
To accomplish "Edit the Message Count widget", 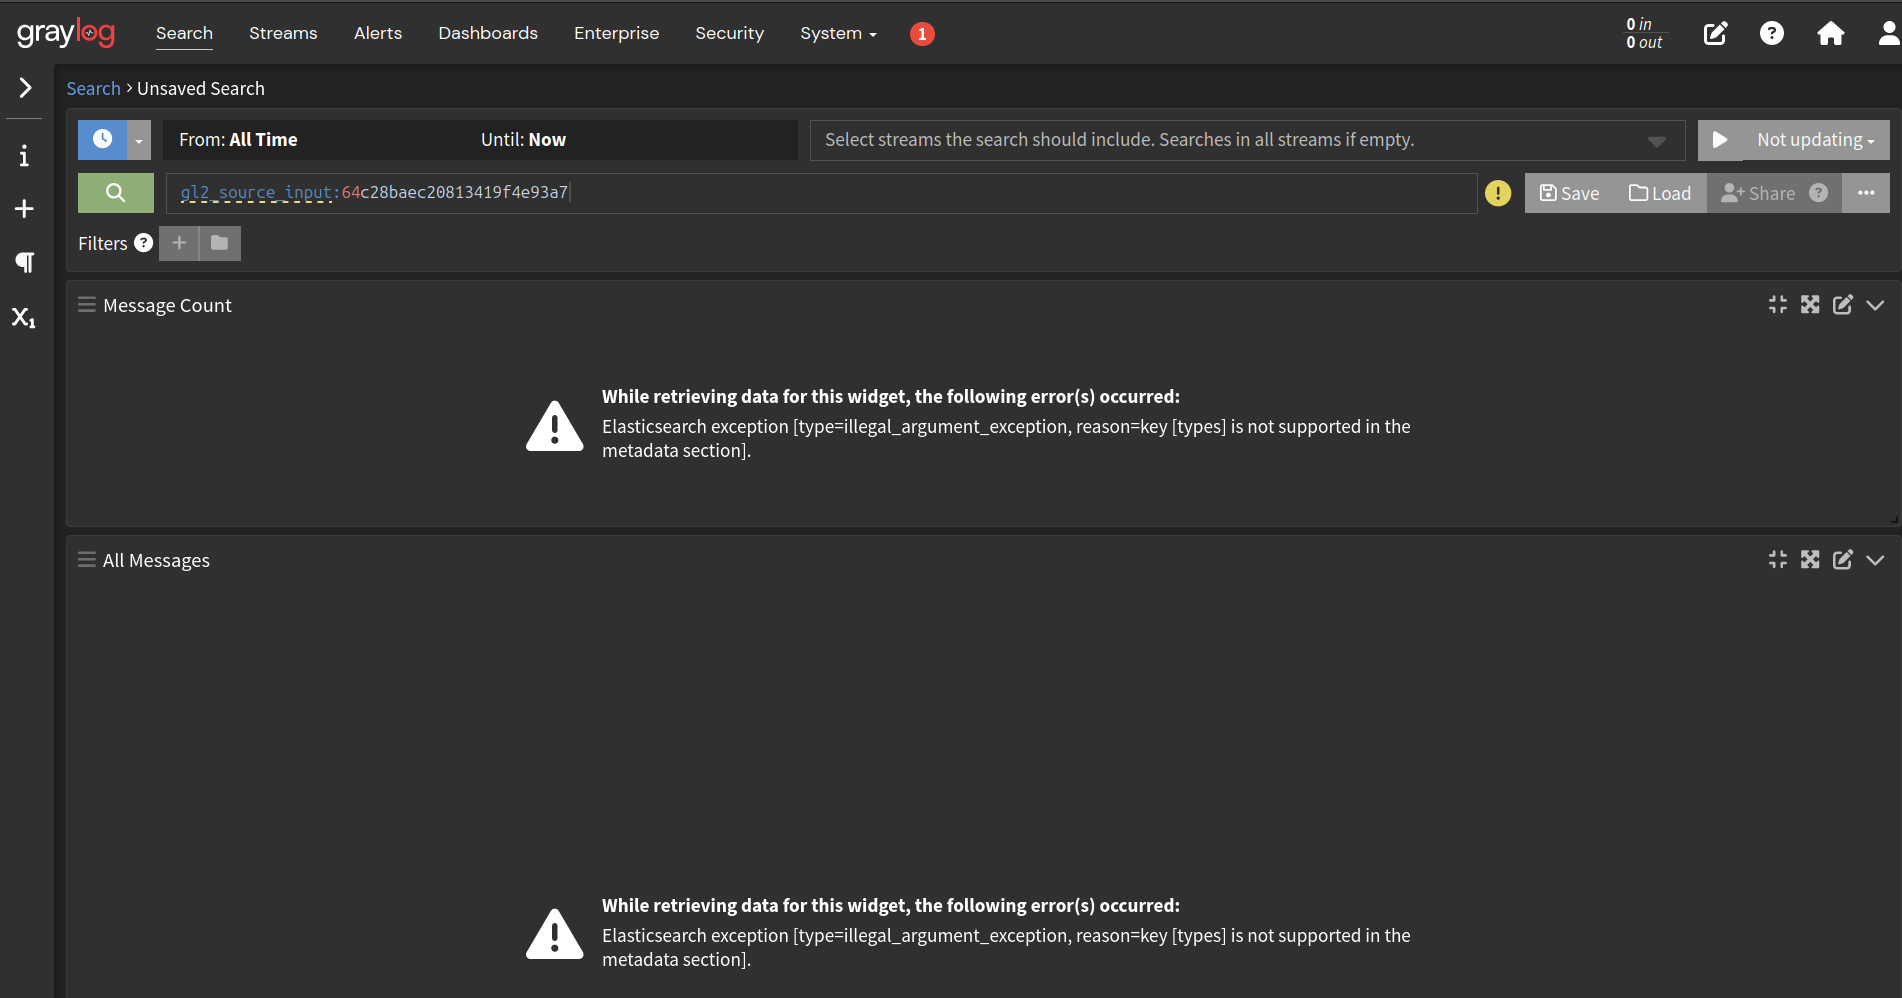I will pyautogui.click(x=1843, y=305).
